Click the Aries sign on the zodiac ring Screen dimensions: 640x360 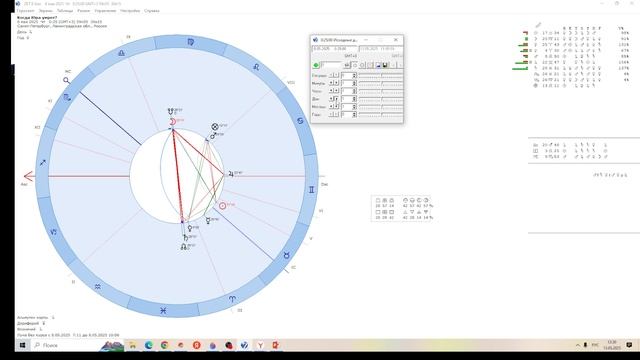232,299
